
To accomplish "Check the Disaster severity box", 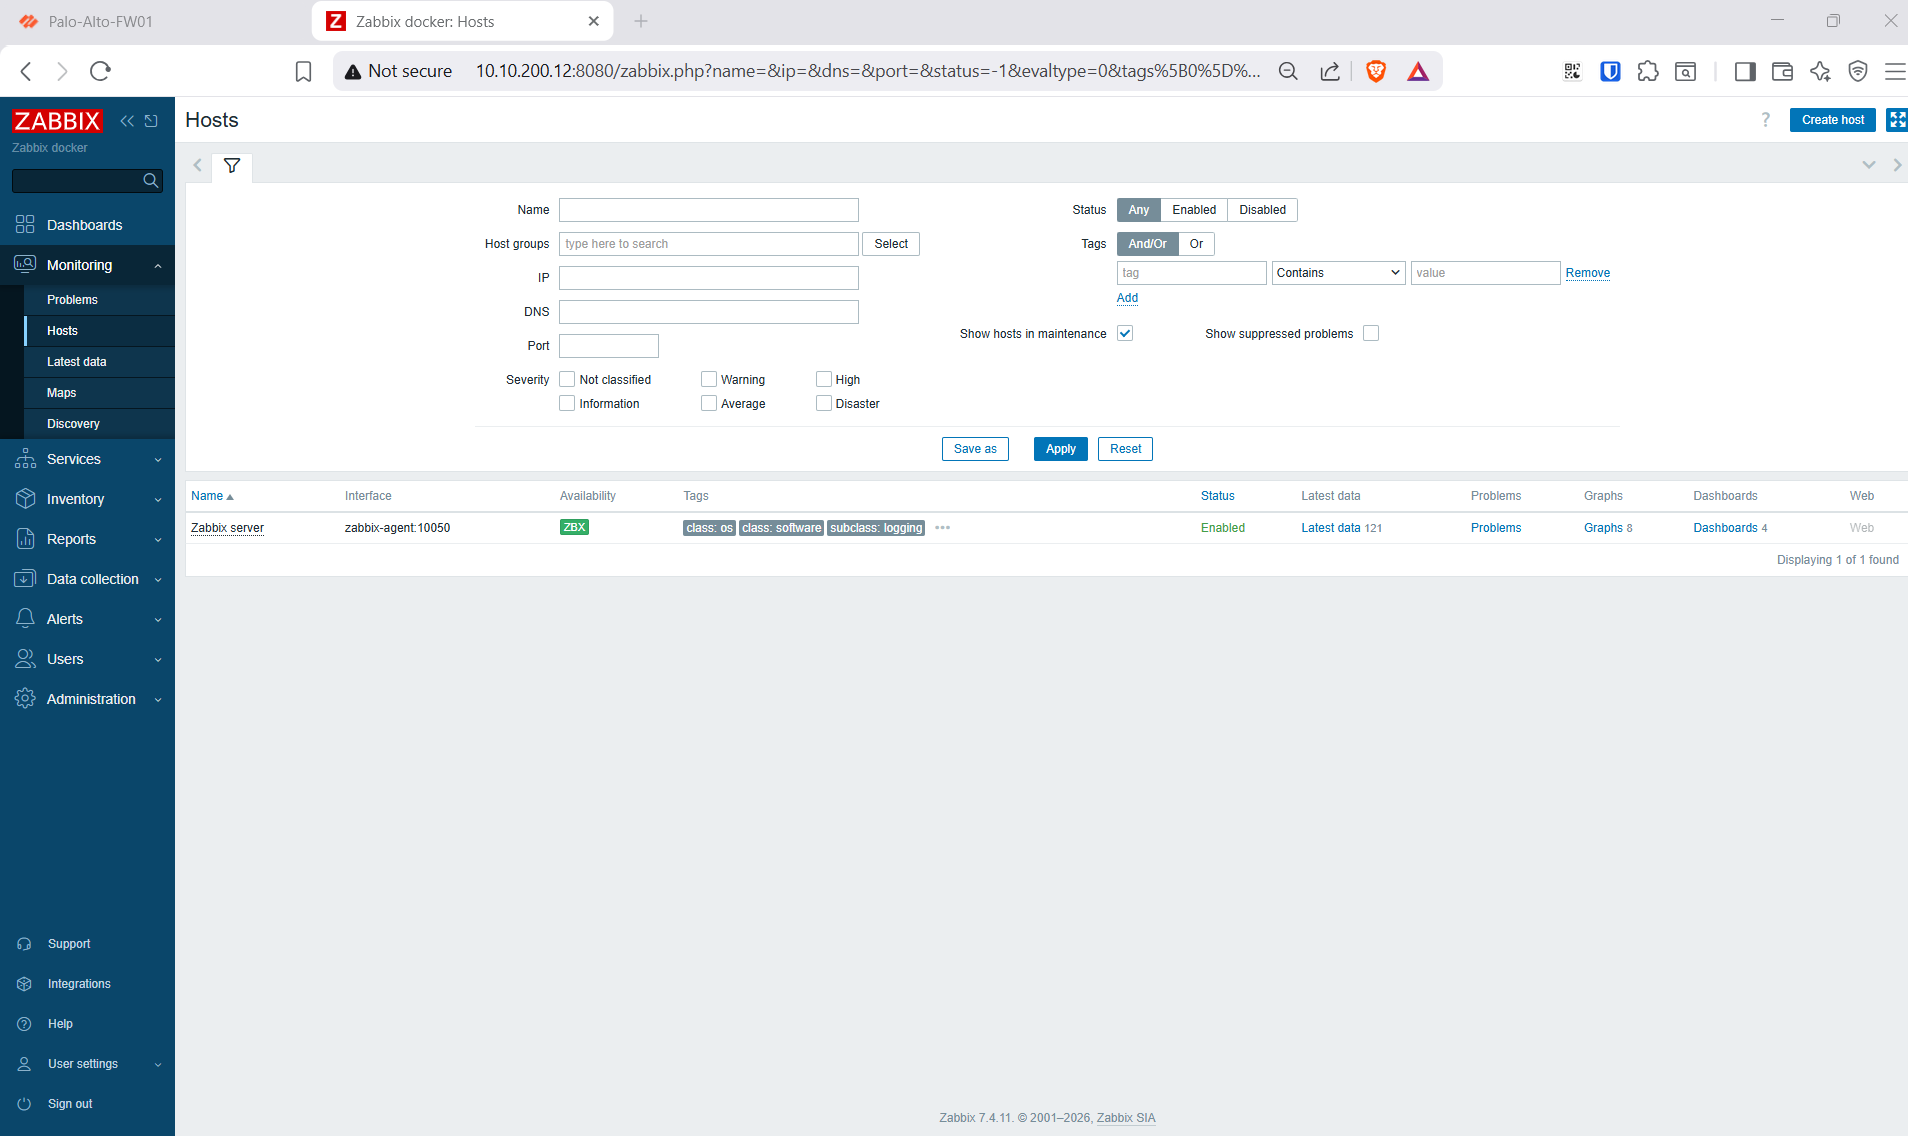I will tap(824, 403).
